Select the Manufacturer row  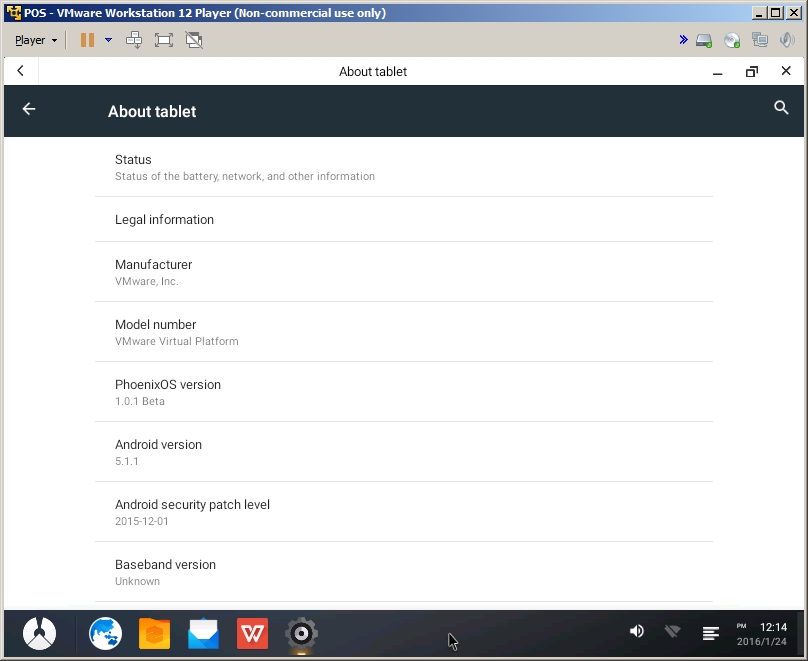pos(403,272)
